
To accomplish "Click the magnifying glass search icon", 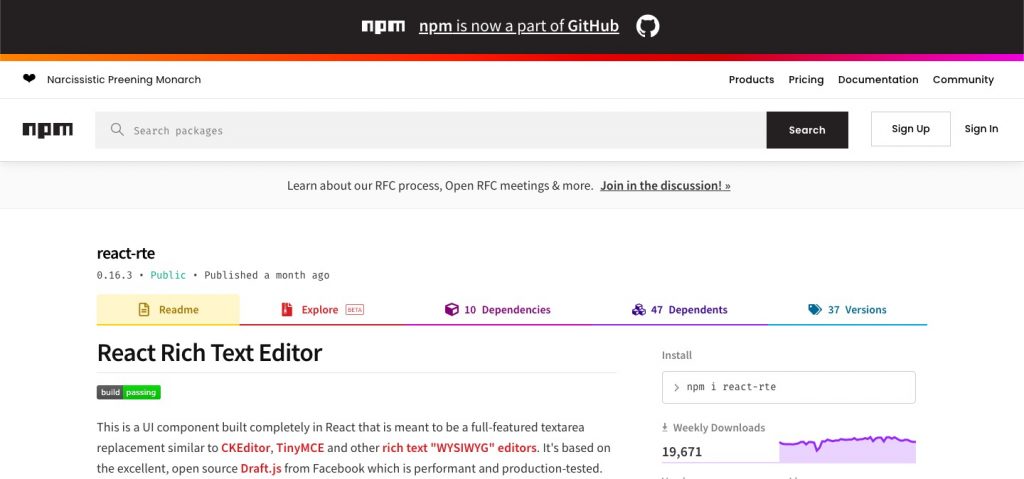I will tap(117, 129).
